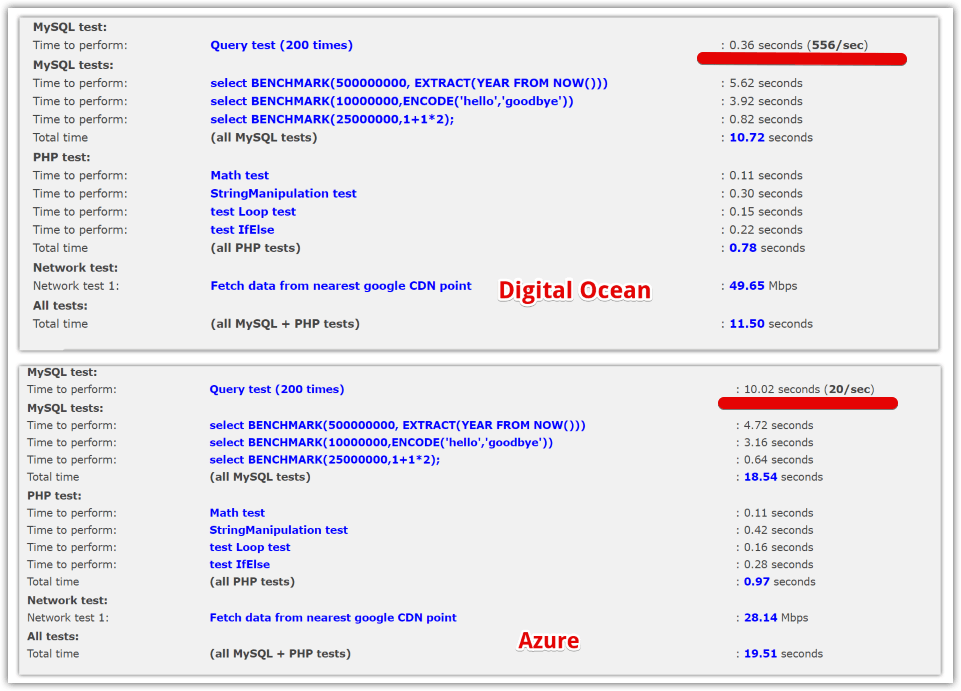This screenshot has width=961, height=691.
Task: Select the "0.97 seconds" PHP total
Action: pos(780,582)
